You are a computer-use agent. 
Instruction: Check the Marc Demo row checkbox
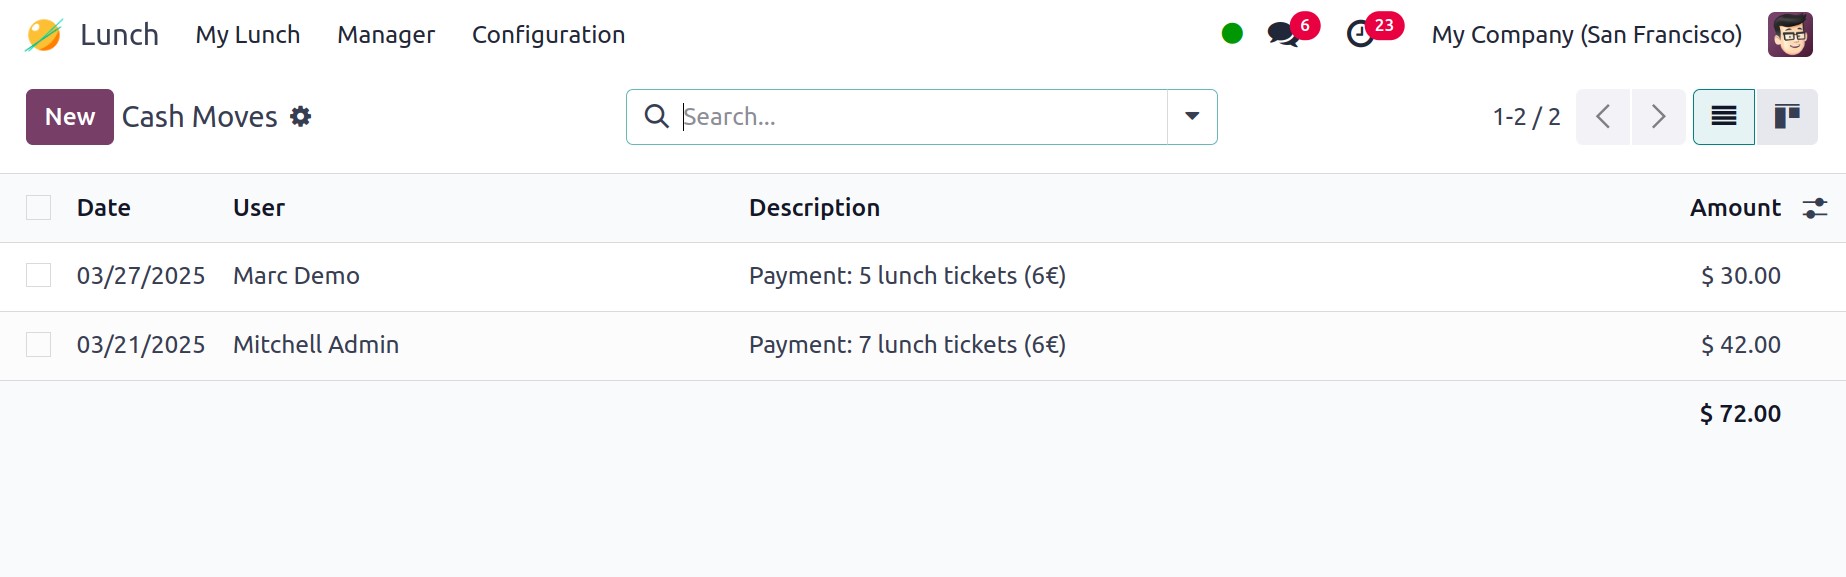(x=39, y=276)
